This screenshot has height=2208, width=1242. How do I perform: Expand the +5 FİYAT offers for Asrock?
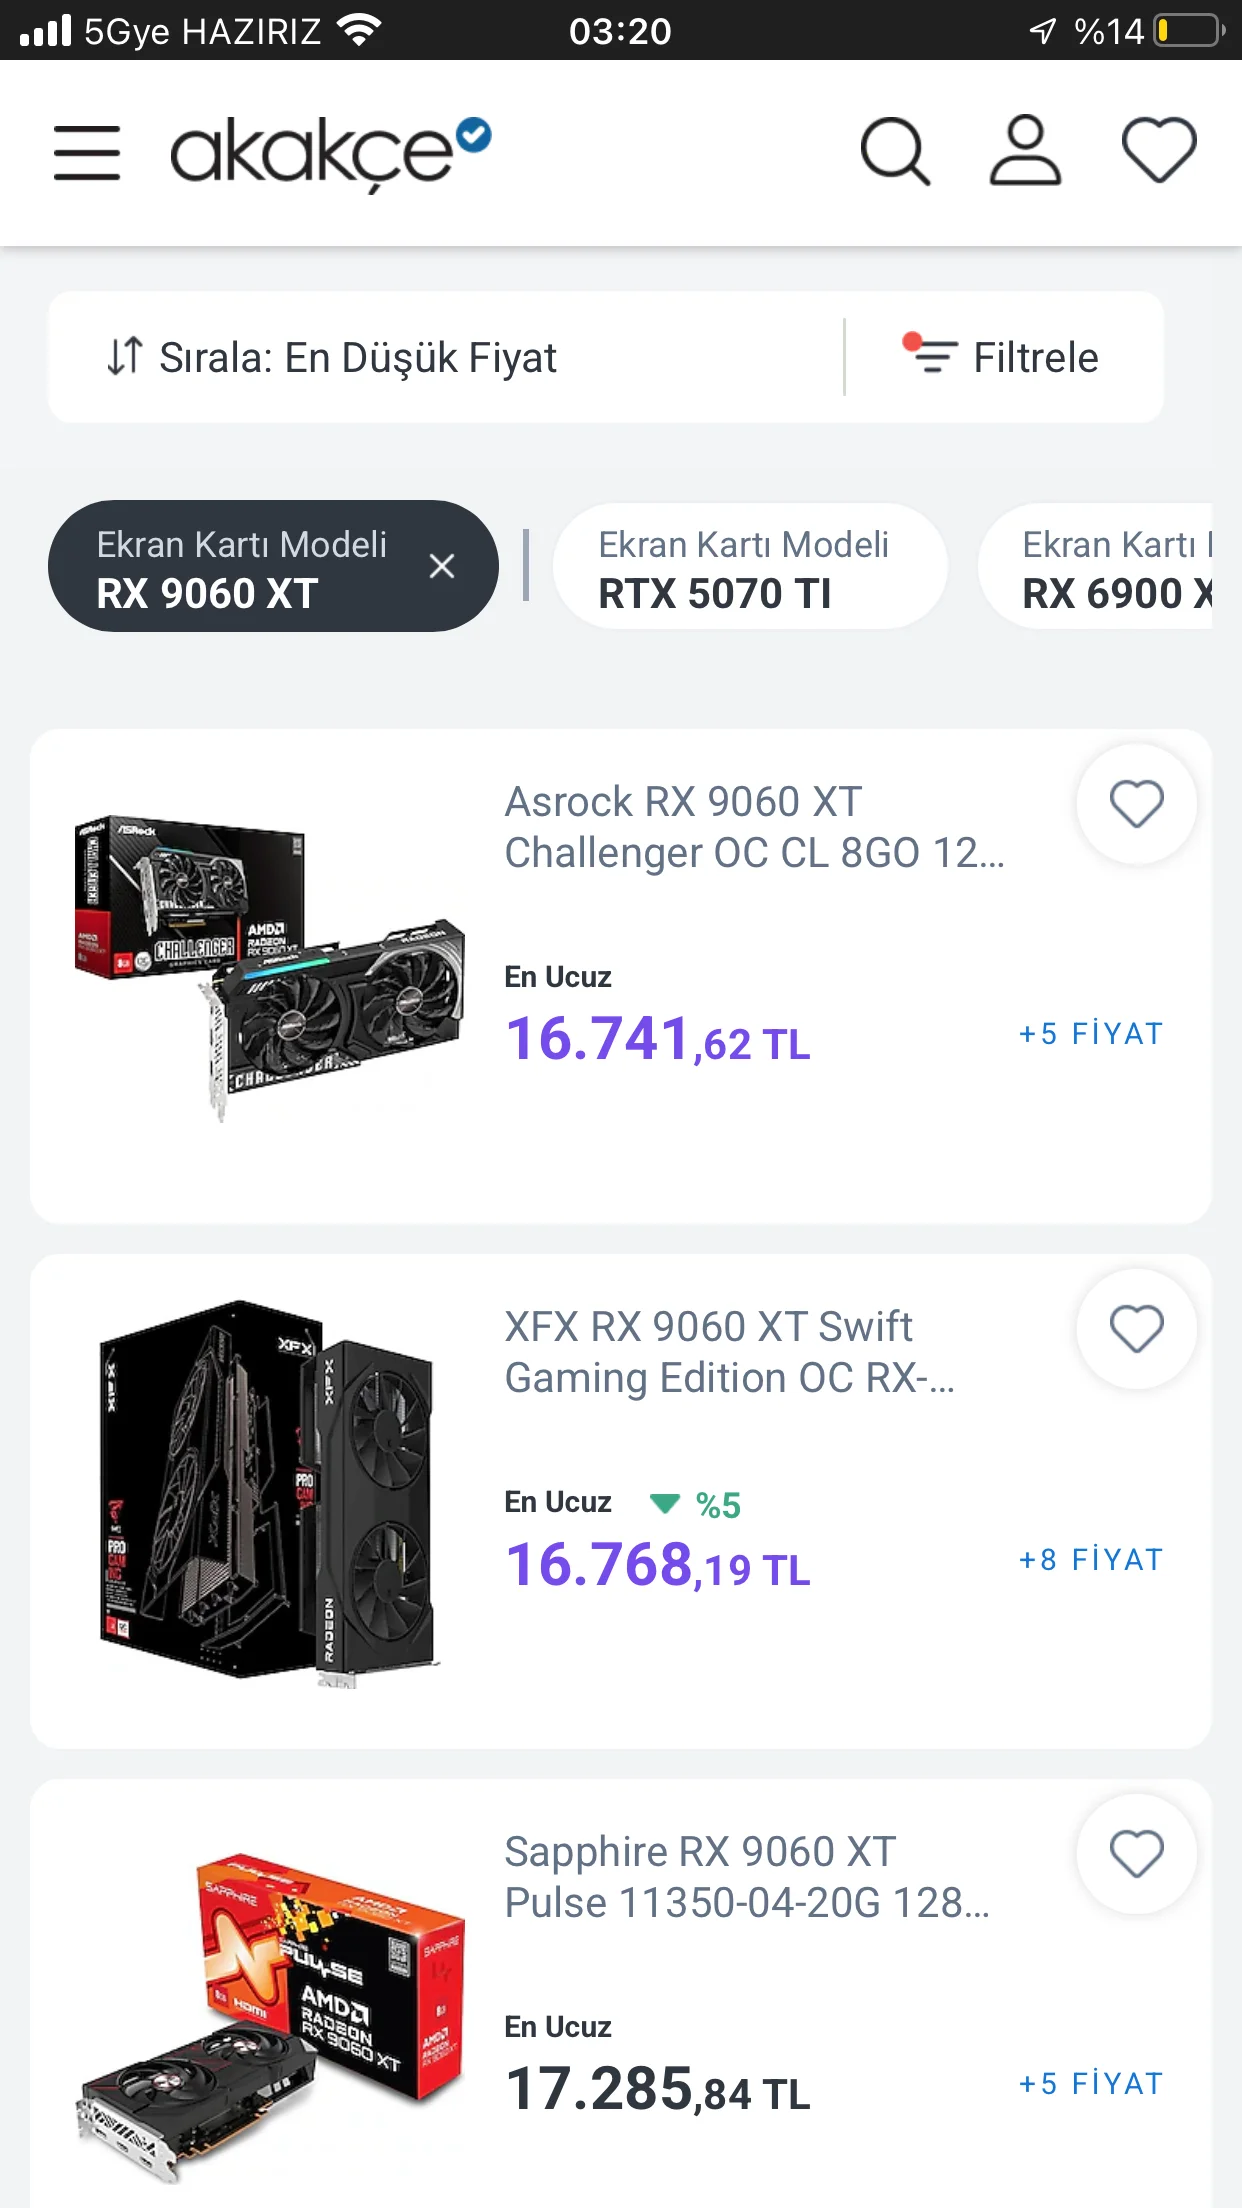pyautogui.click(x=1090, y=1034)
